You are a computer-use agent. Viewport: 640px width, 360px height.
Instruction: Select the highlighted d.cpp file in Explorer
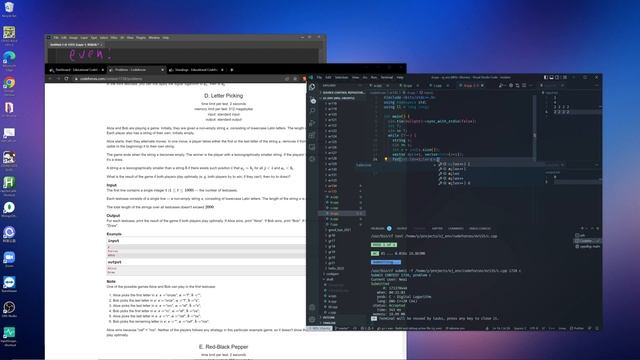(342, 213)
